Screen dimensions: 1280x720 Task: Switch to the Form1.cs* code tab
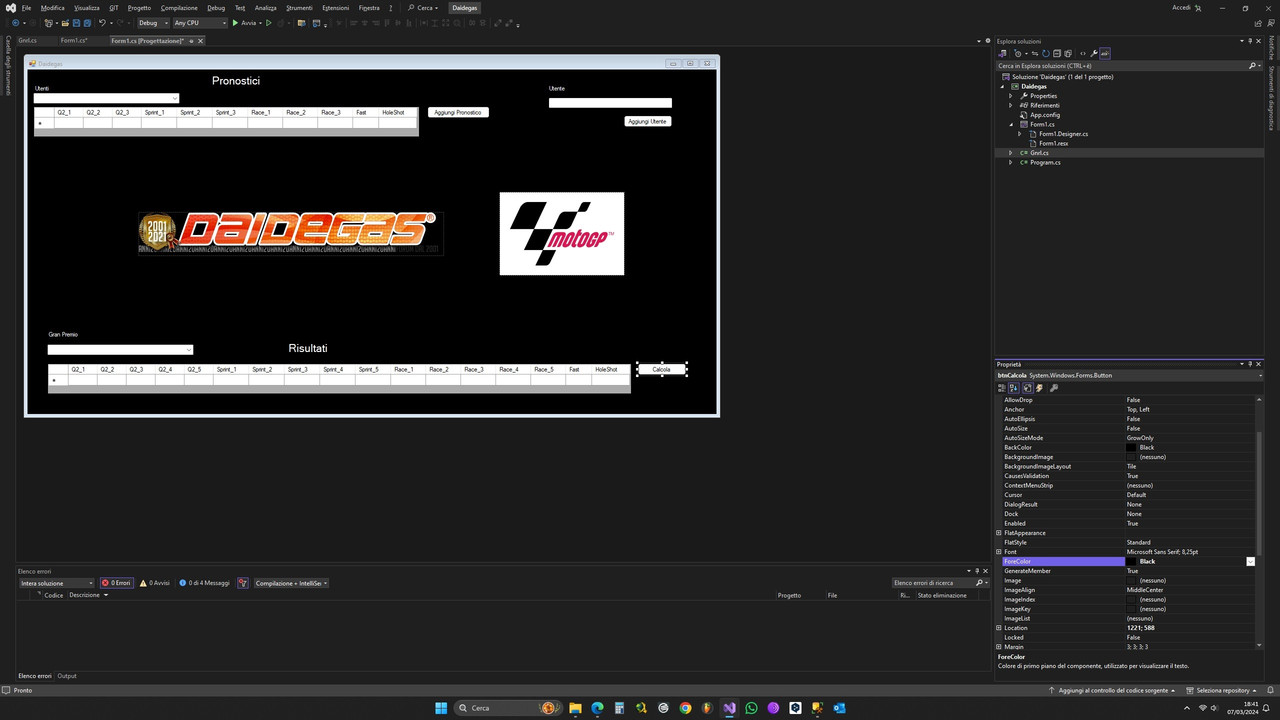pos(74,41)
